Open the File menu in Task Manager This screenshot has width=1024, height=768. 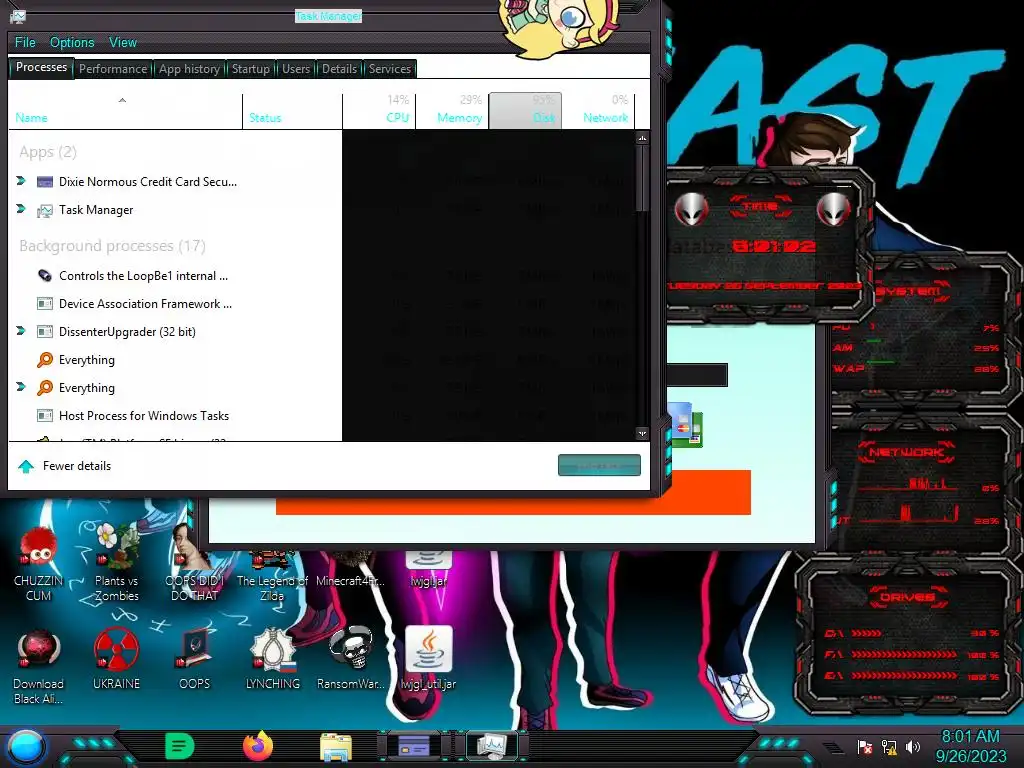tap(25, 42)
